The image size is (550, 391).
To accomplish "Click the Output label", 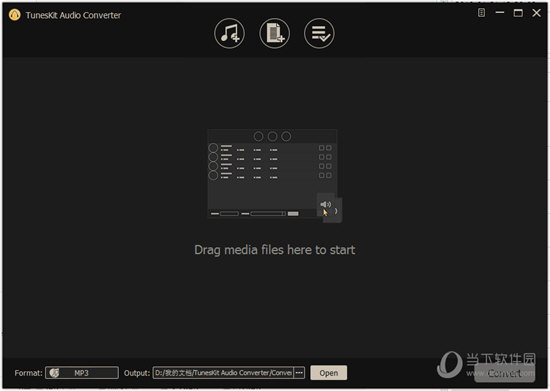I will click(x=137, y=373).
